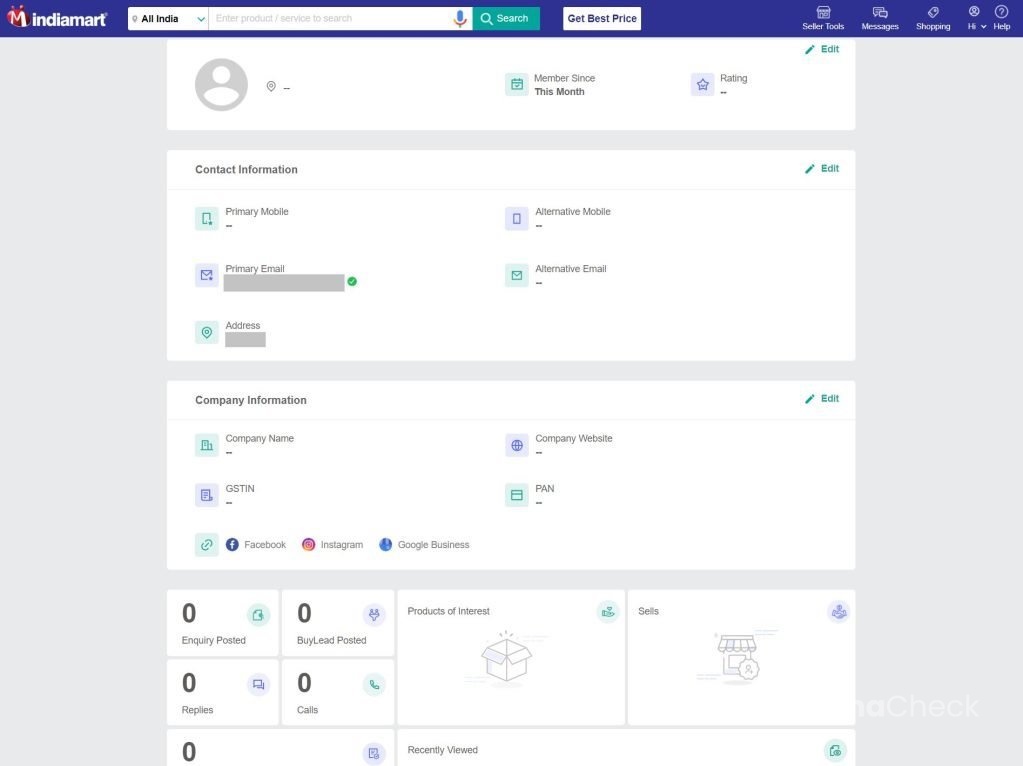Open the Facebook link
The width and height of the screenshot is (1023, 766).
click(256, 544)
